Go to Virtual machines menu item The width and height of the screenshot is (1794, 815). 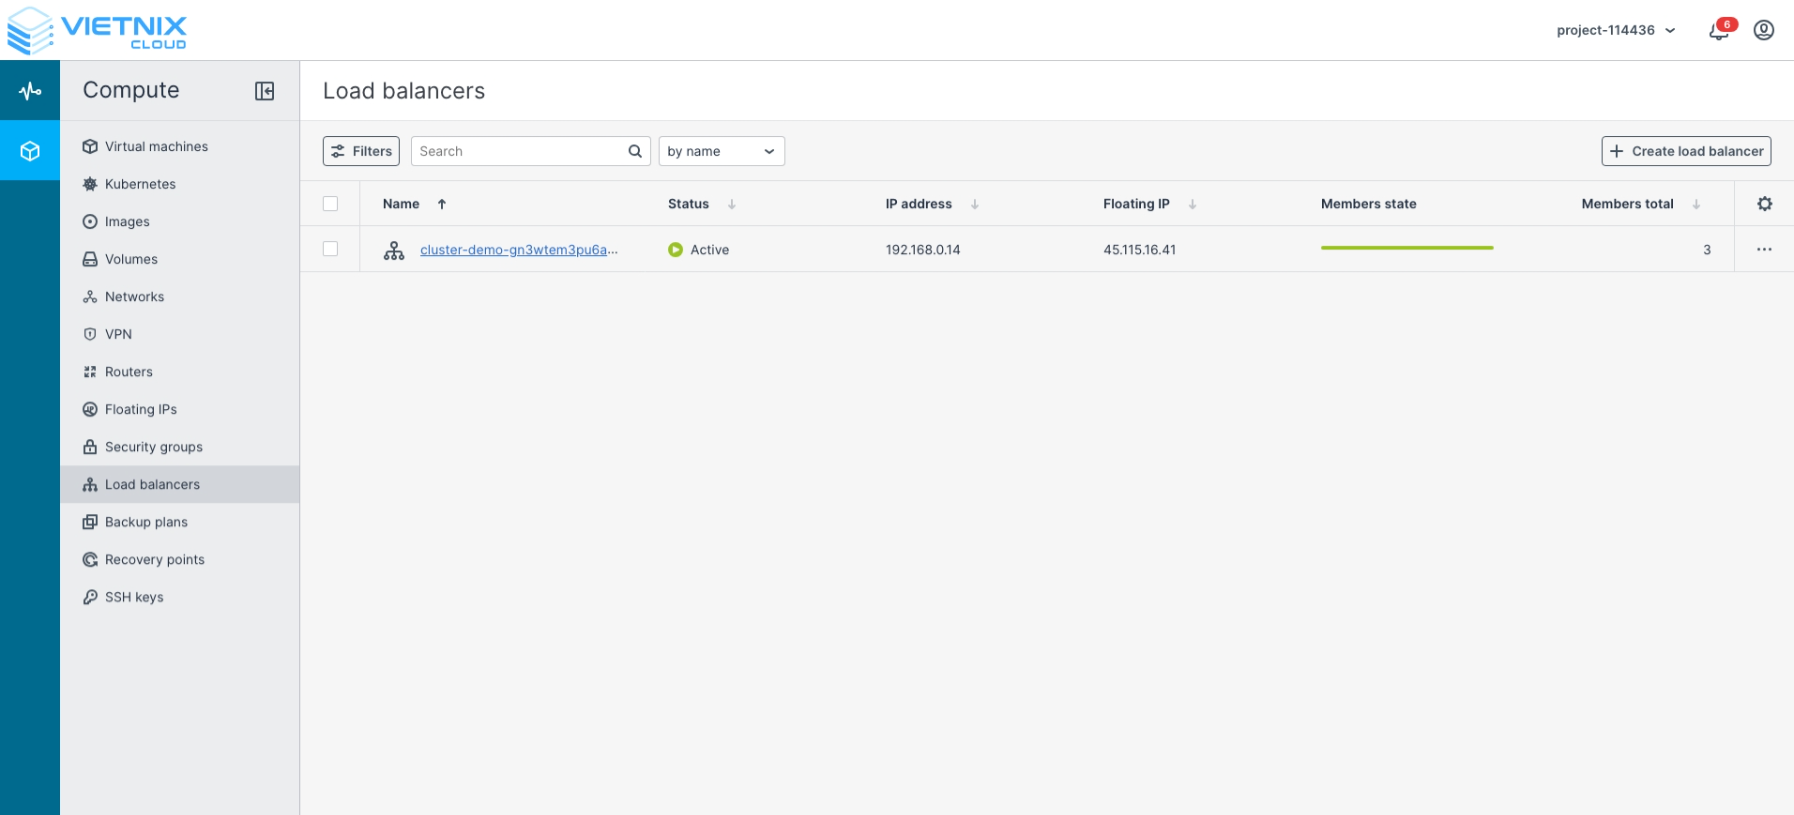(x=180, y=147)
